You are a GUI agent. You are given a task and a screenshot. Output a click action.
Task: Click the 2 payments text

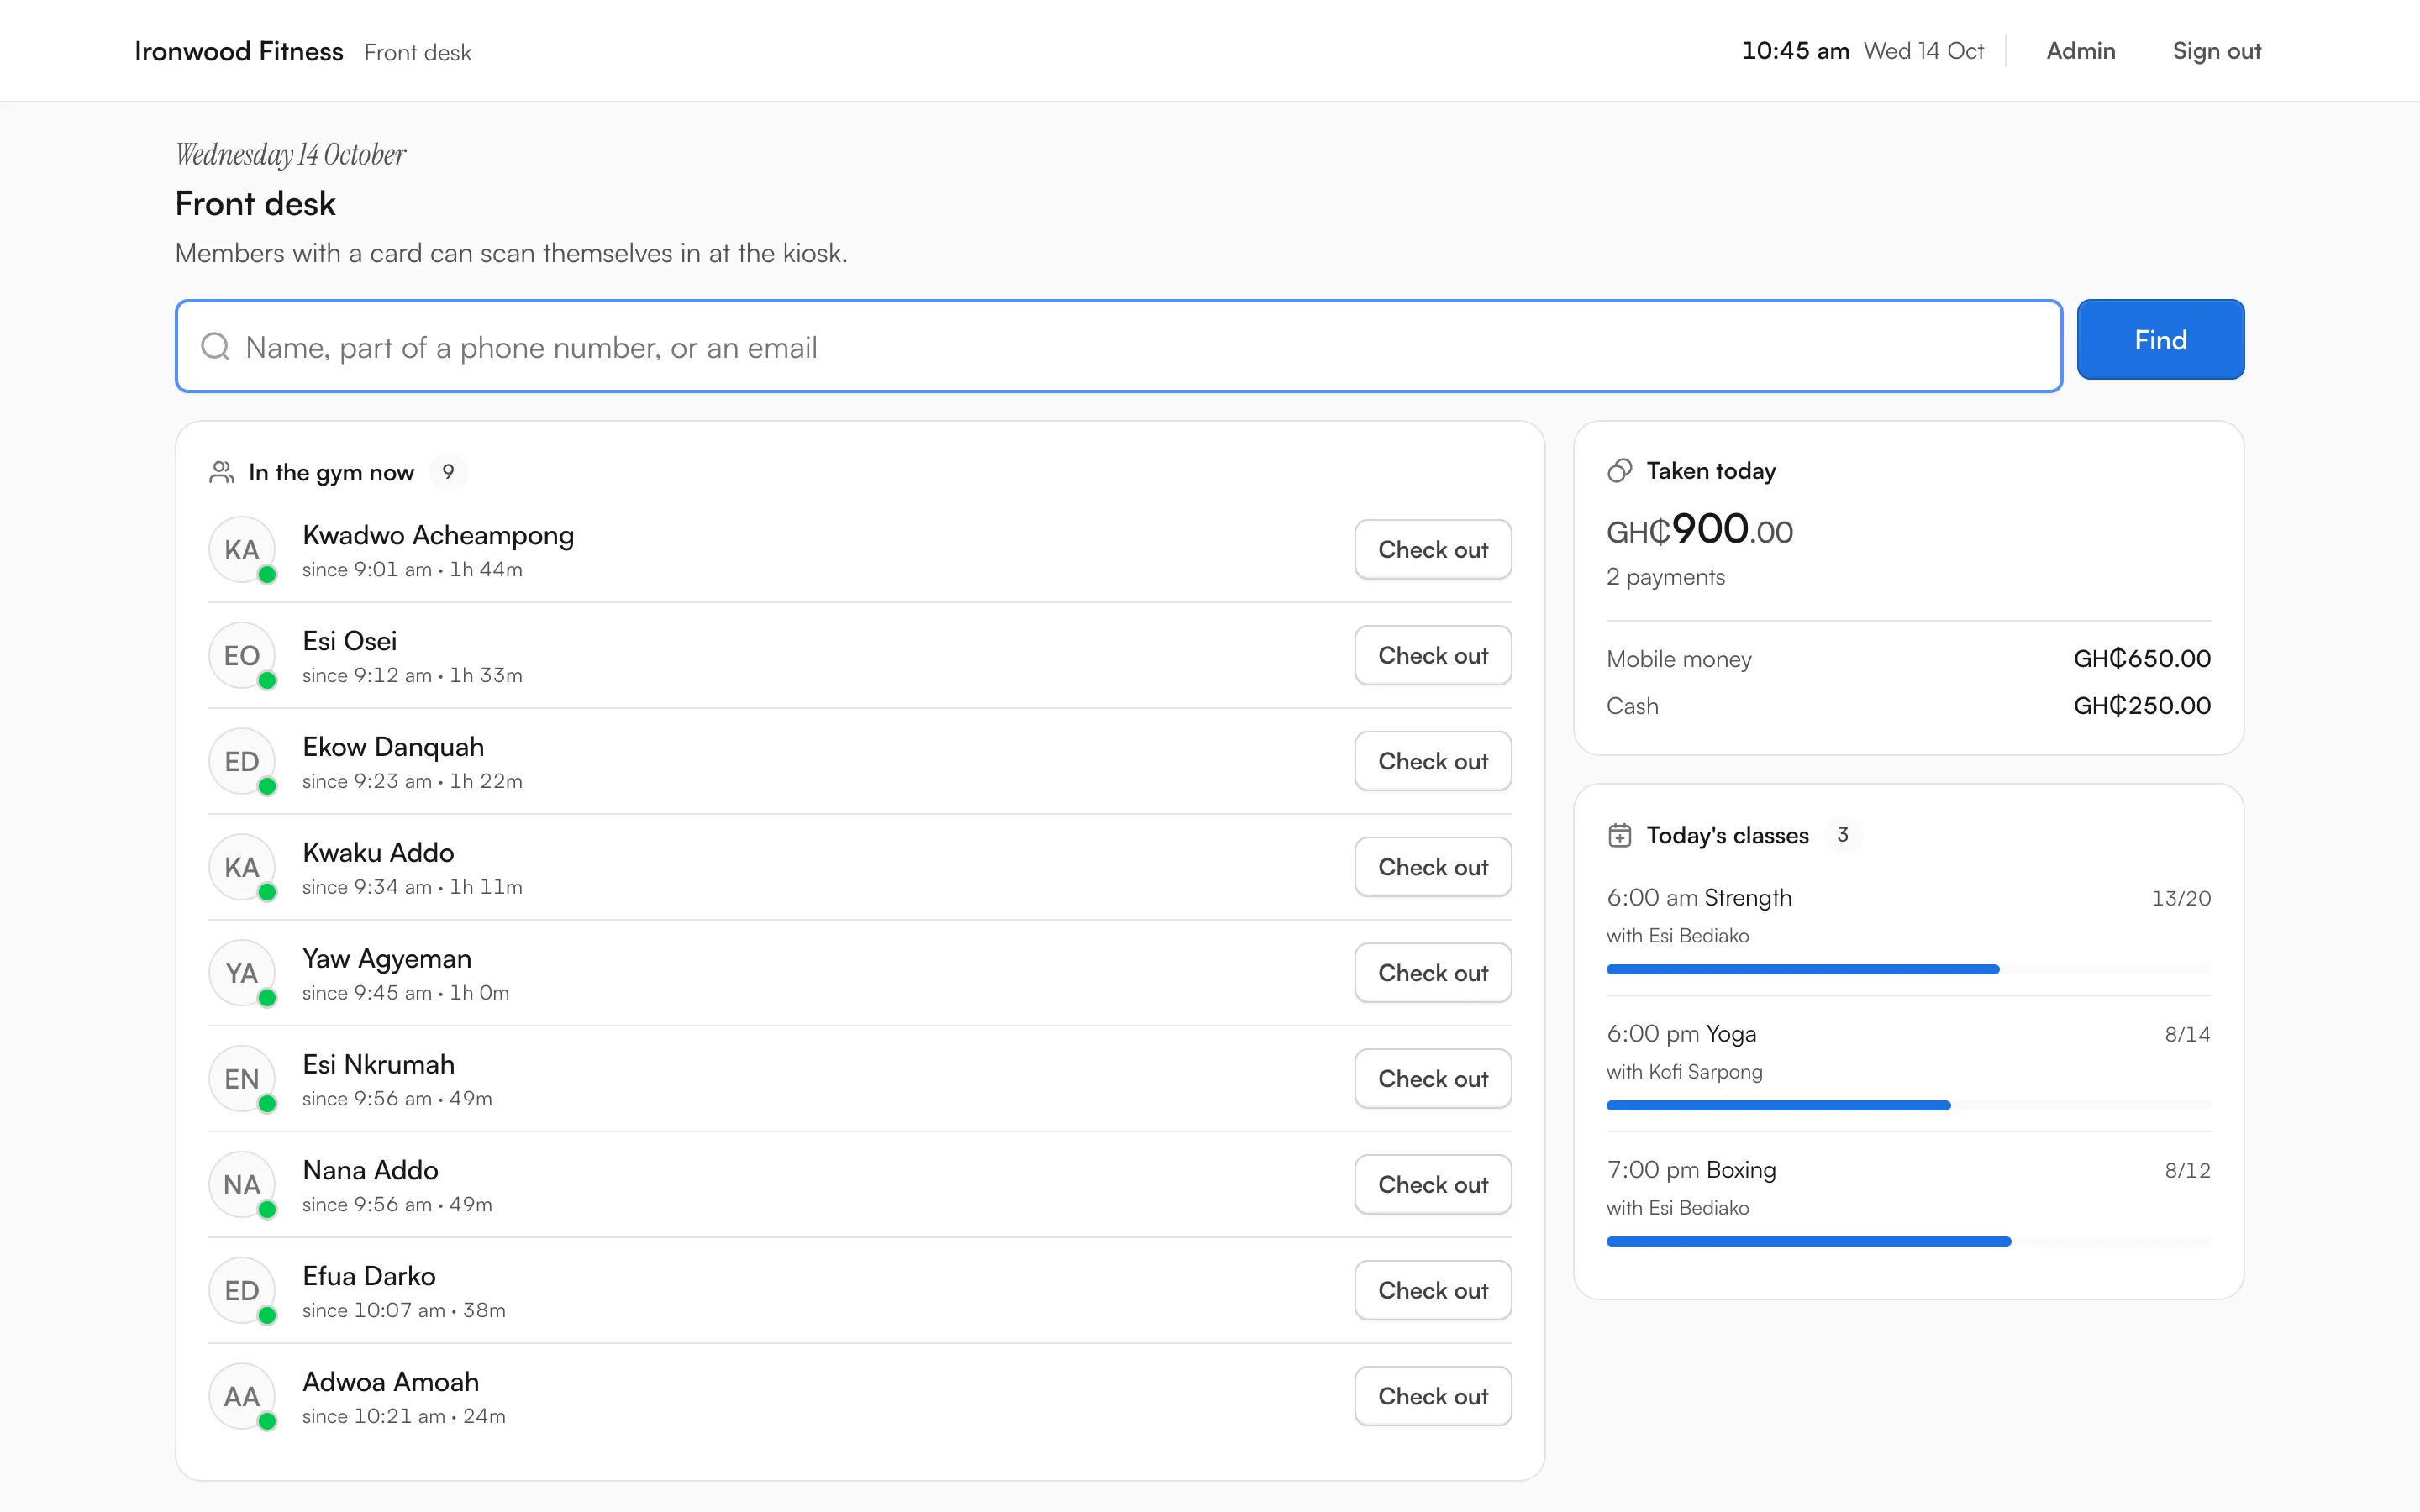1665,577
